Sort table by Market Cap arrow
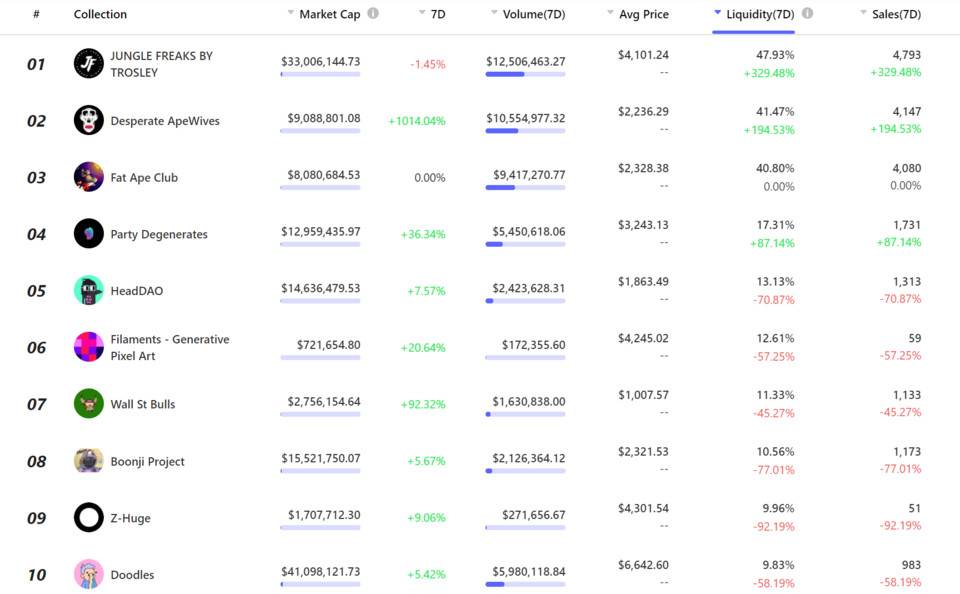Image resolution: width=960 pixels, height=594 pixels. tap(291, 12)
